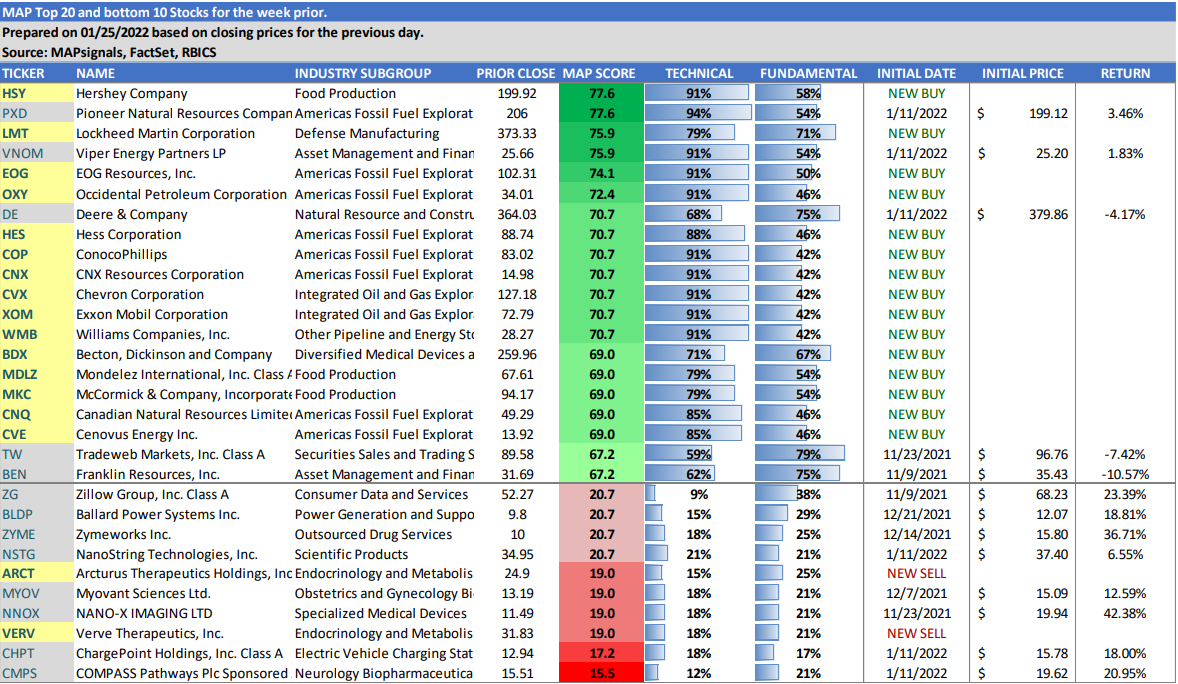The image size is (1178, 684).
Task: Click the CHPT ticker cell
Action: pyautogui.click(x=37, y=654)
